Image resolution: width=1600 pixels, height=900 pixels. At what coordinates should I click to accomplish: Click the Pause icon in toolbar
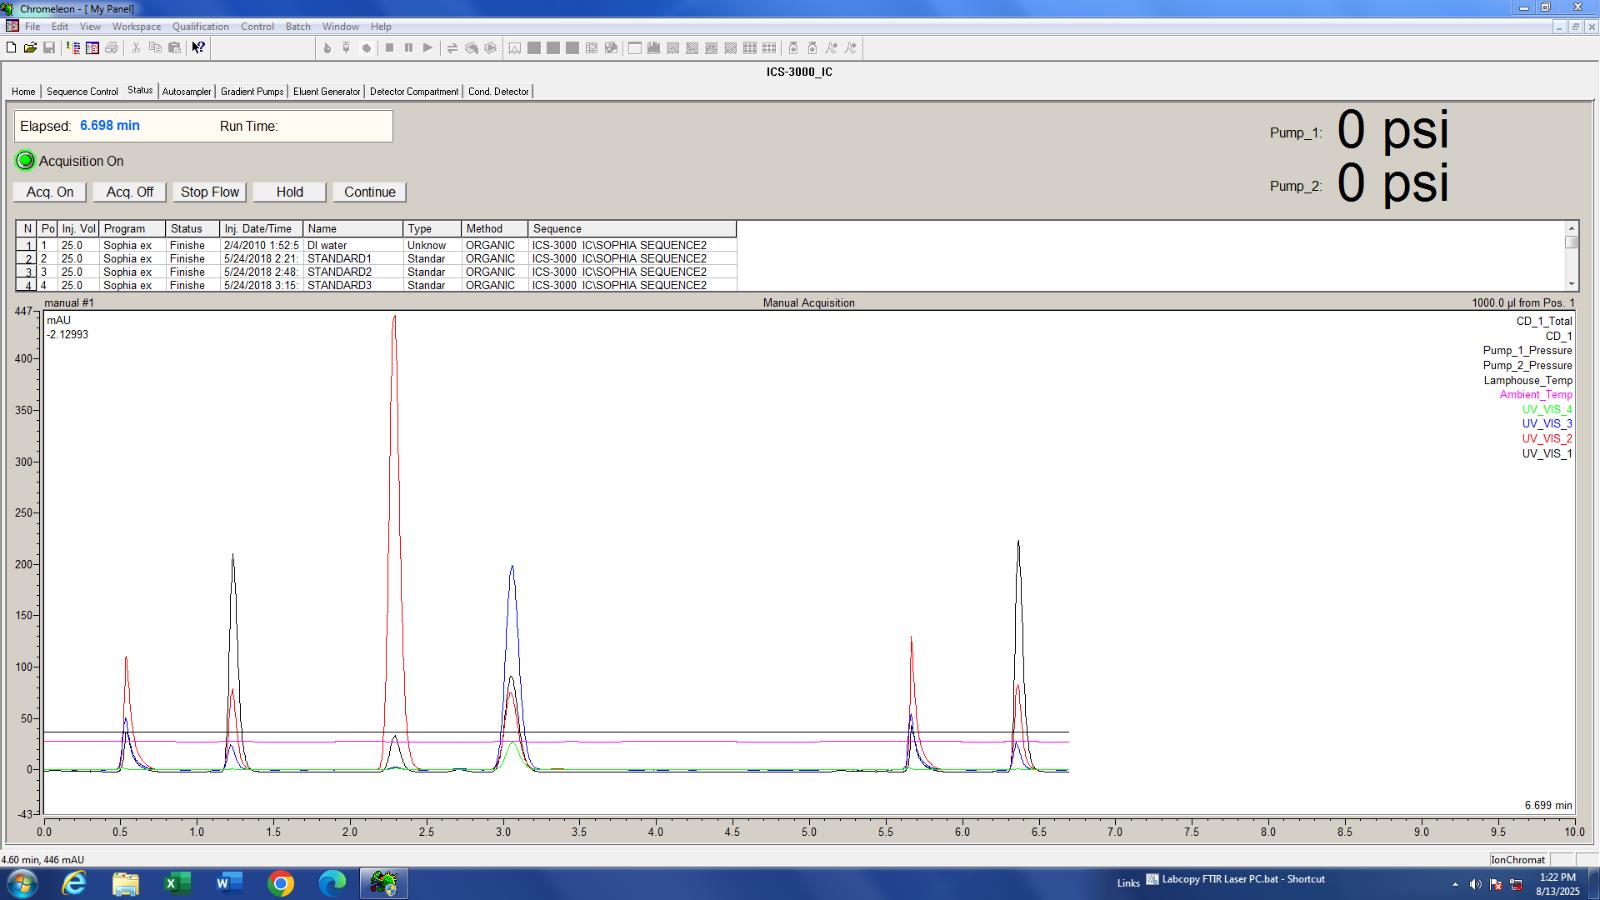point(408,48)
